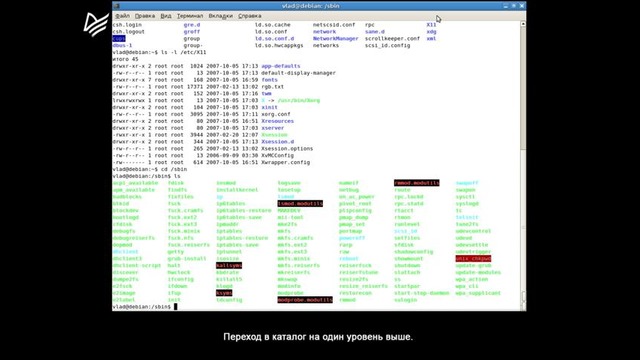Click the csh.login file name
Viewport: 640px width, 360px height.
tap(127, 24)
